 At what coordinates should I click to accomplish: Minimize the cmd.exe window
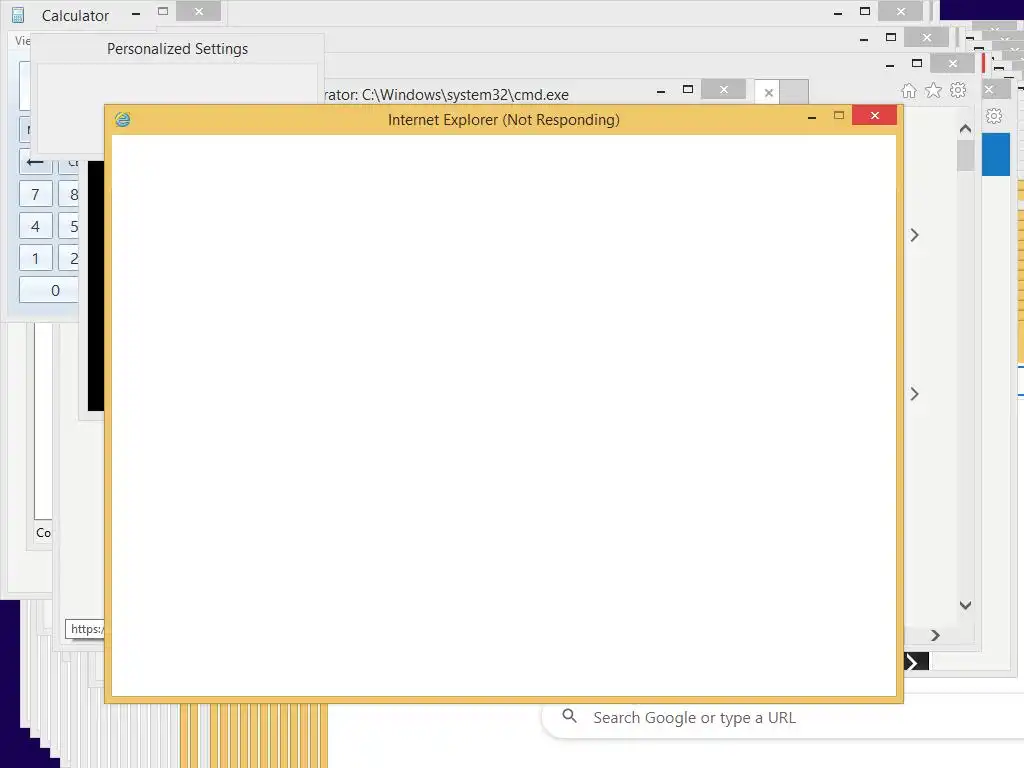pyautogui.click(x=661, y=91)
